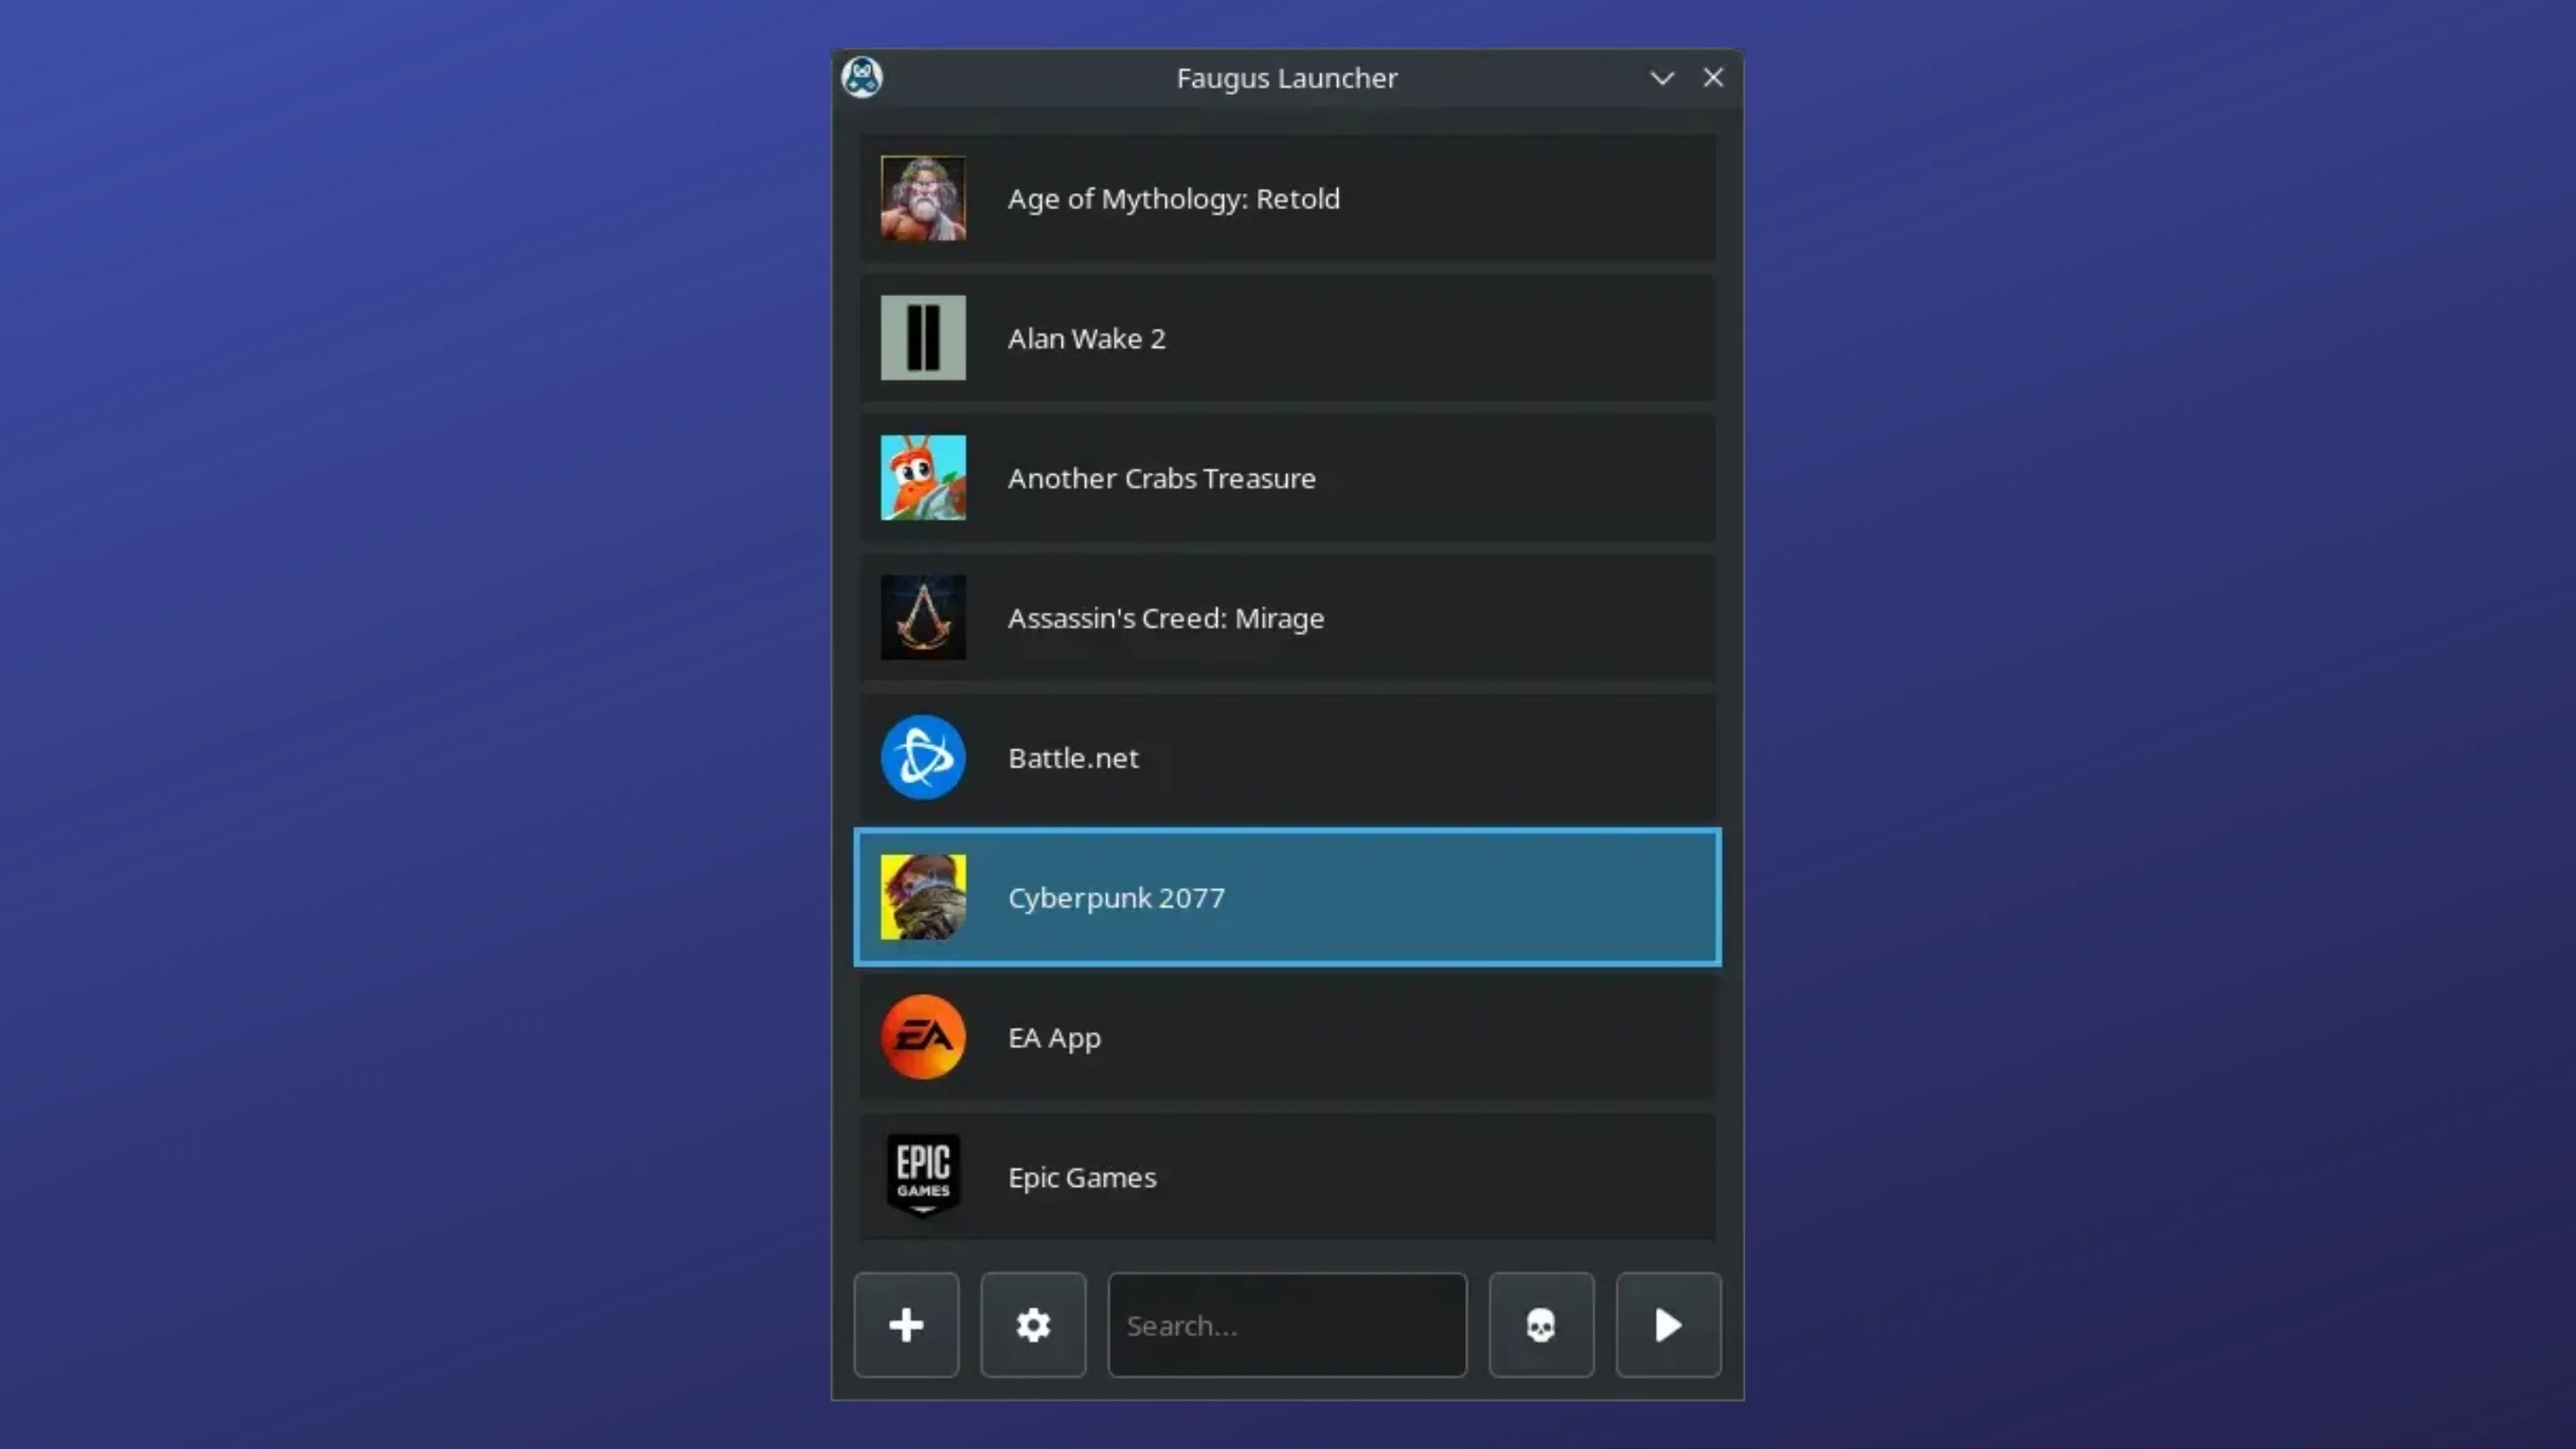The height and width of the screenshot is (1449, 2576).
Task: Click the Assassin's Creed: Mirage emblem icon
Action: [x=923, y=617]
